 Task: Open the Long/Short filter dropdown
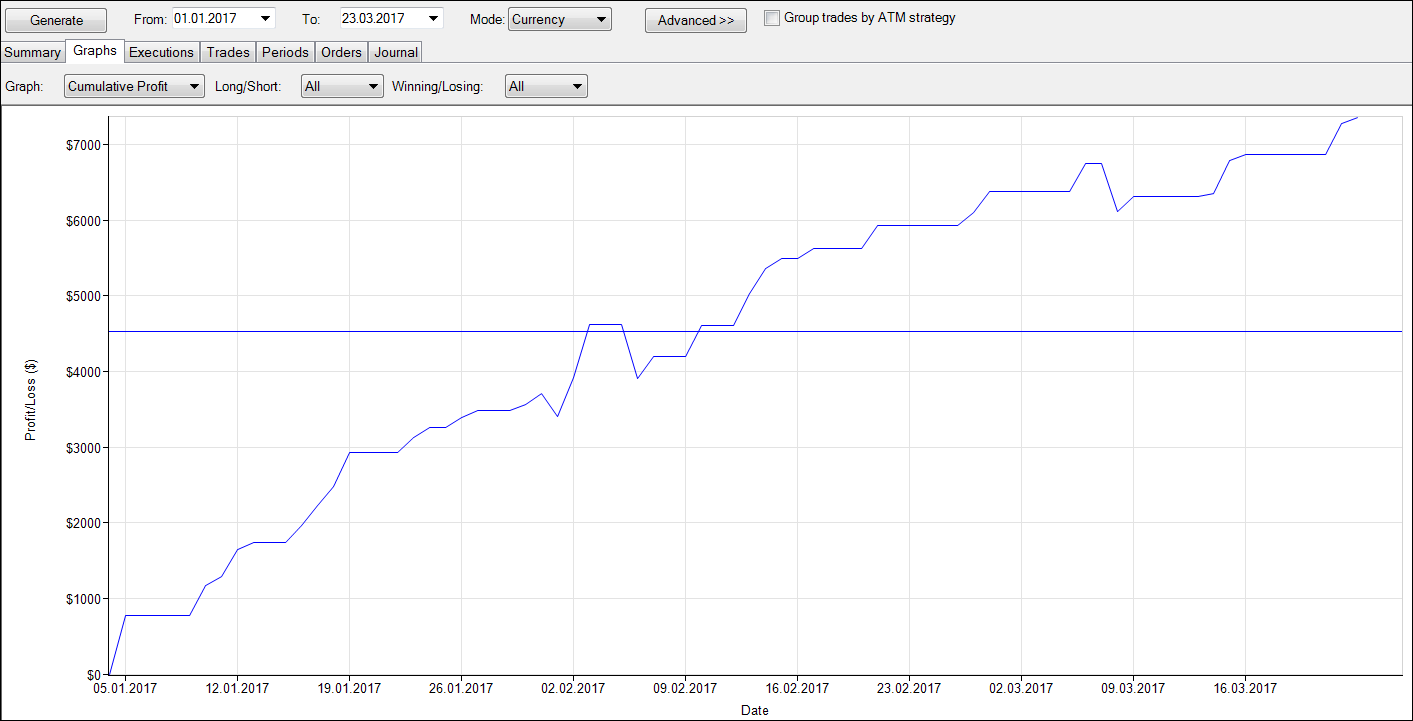[374, 87]
